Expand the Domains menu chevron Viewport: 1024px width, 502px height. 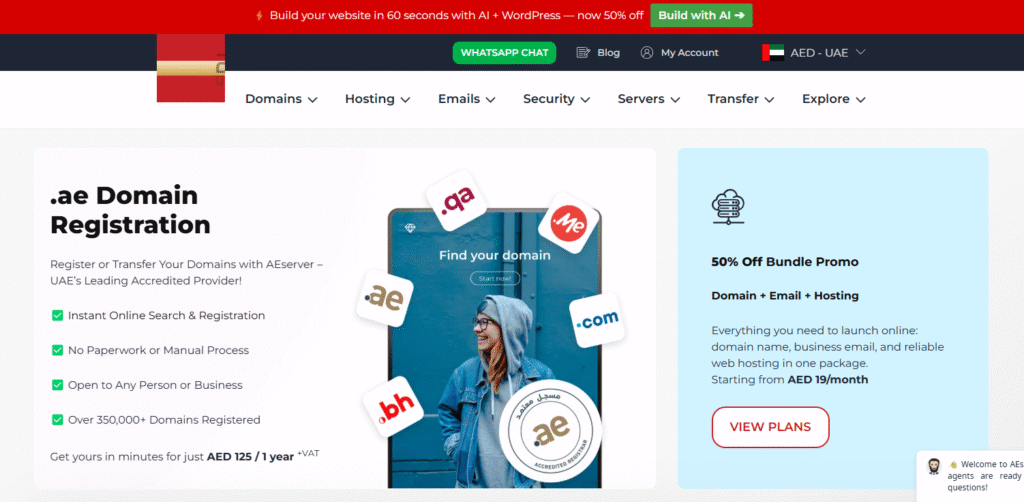click(x=313, y=100)
